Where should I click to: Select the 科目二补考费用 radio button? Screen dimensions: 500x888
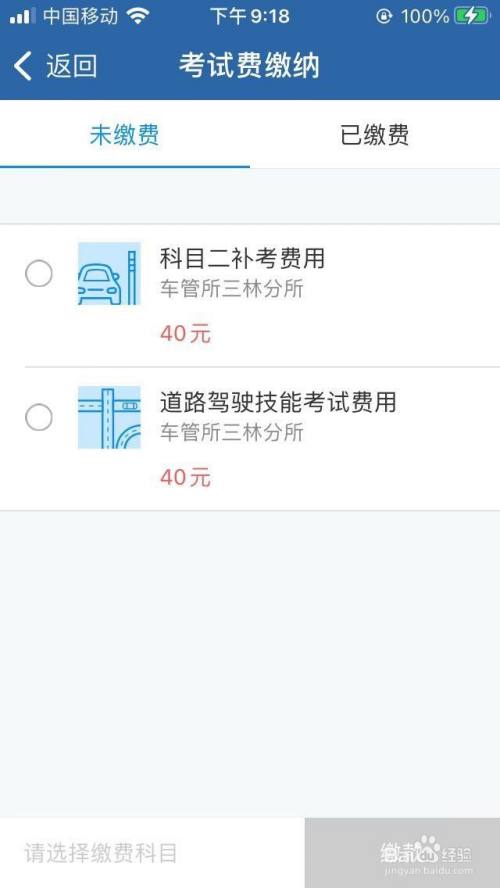(39, 274)
